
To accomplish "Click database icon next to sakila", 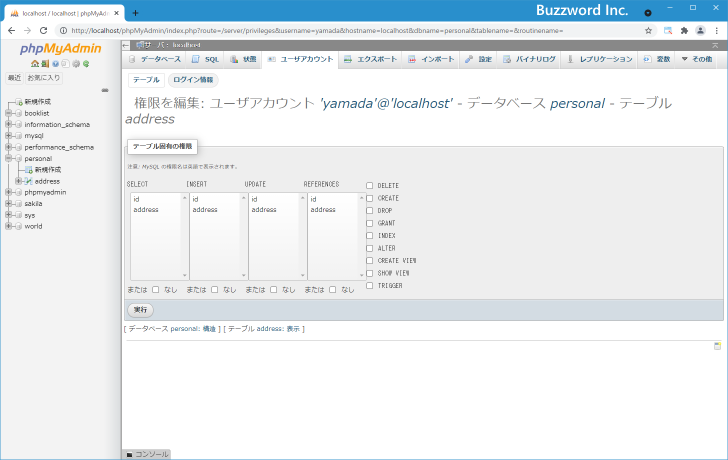I will (19, 203).
